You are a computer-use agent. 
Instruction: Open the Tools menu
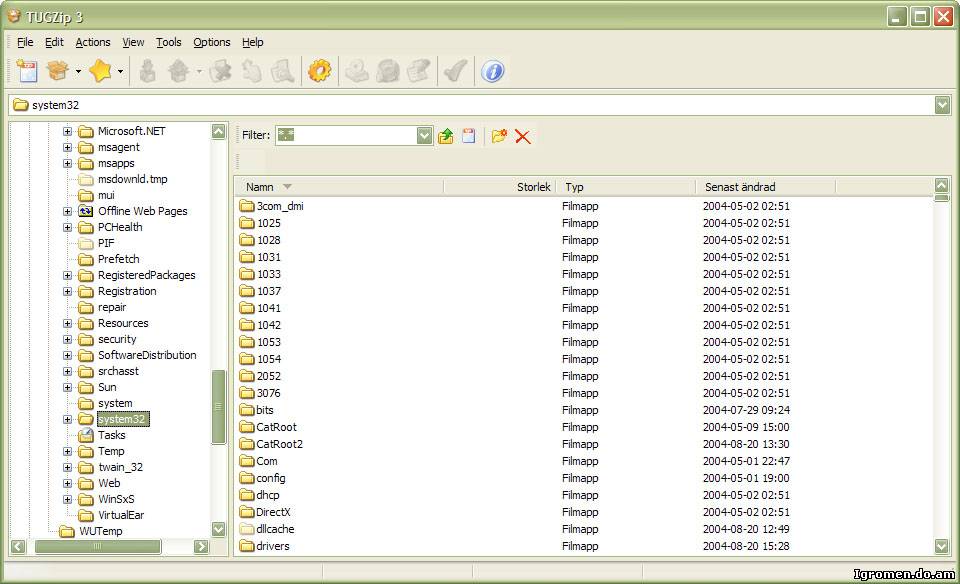[169, 42]
